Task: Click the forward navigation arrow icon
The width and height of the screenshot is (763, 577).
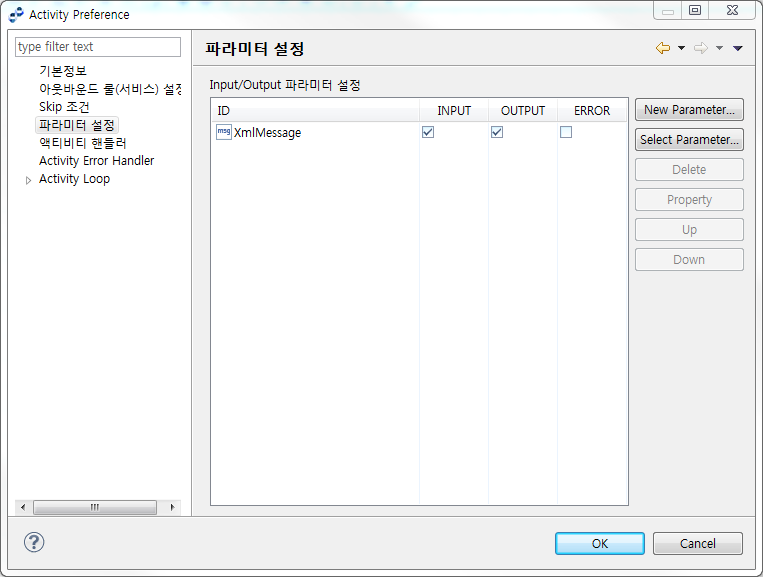Action: [701, 48]
